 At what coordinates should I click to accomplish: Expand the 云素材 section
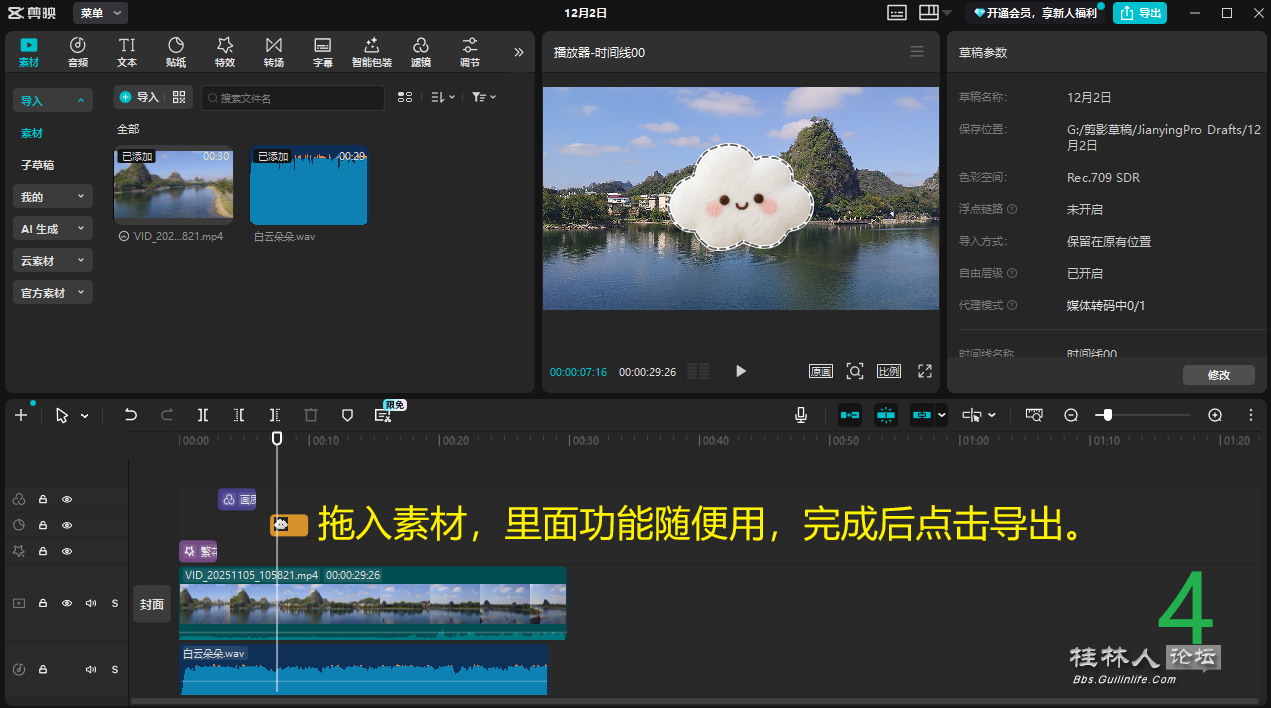coord(53,261)
